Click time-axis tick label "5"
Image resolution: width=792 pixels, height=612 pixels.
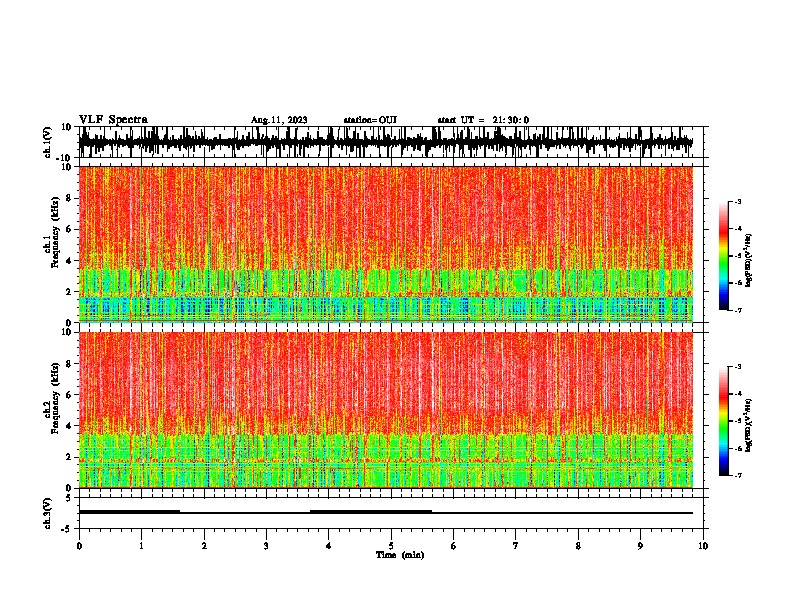[391, 546]
